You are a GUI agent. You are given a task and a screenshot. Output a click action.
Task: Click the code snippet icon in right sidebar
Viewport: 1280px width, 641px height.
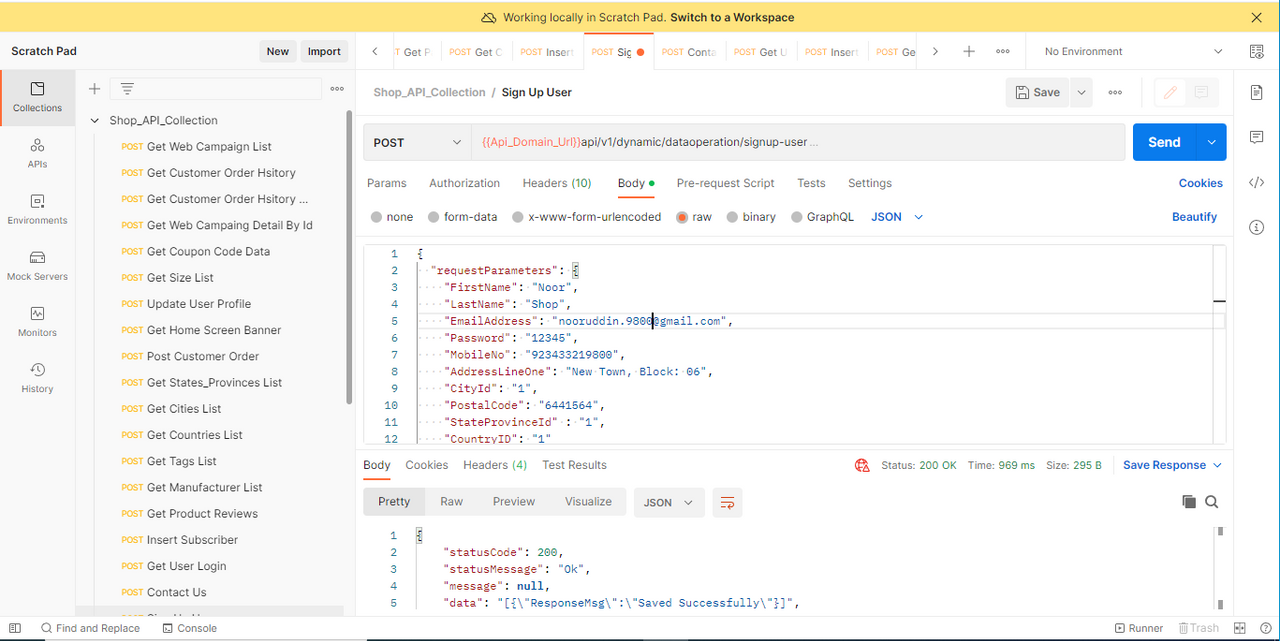[1257, 182]
